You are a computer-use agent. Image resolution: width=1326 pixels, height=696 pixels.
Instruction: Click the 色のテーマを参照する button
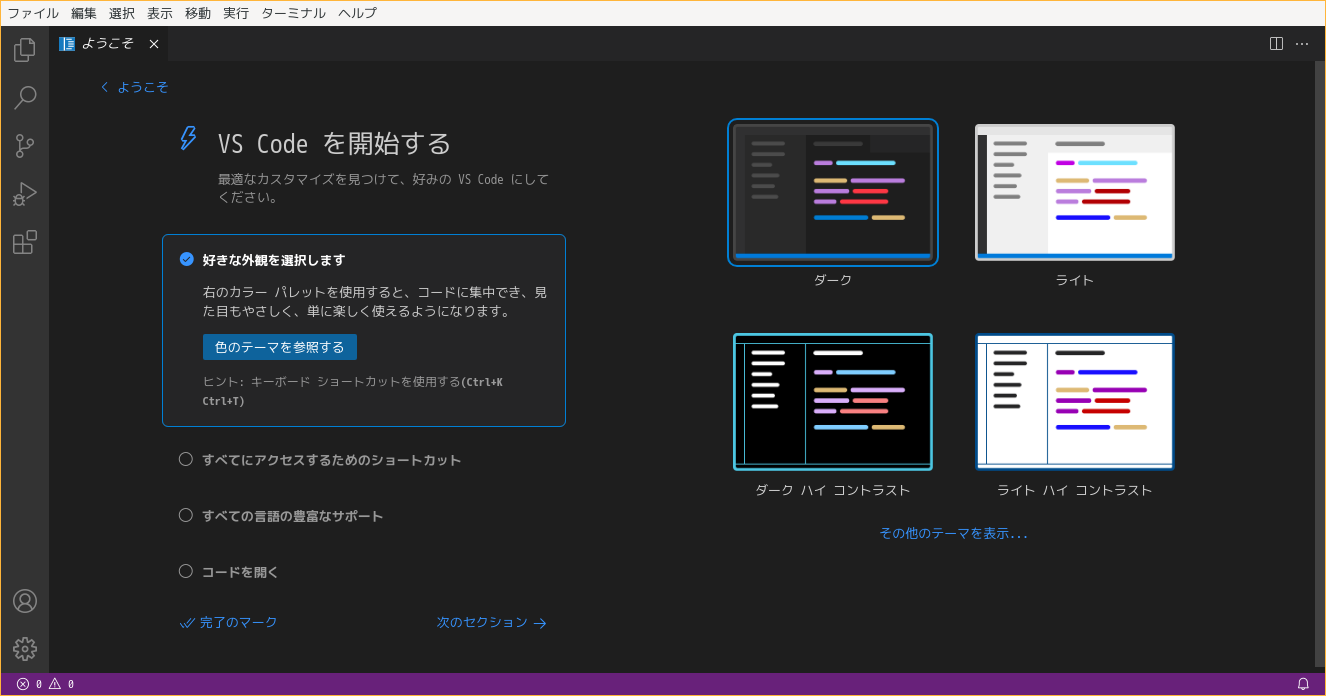tap(280, 347)
